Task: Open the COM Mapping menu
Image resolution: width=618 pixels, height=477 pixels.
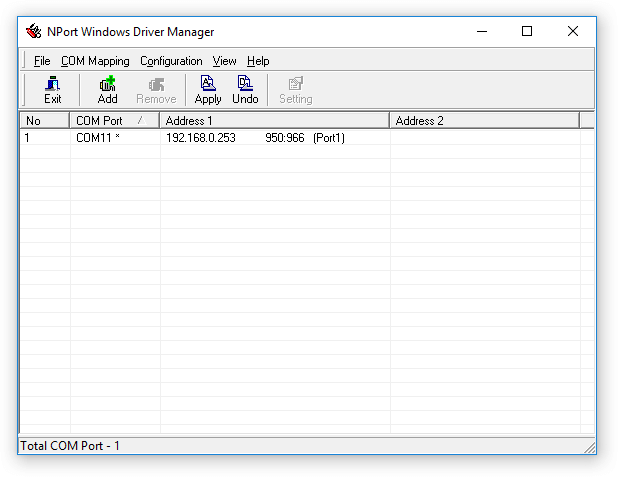Action: click(95, 61)
